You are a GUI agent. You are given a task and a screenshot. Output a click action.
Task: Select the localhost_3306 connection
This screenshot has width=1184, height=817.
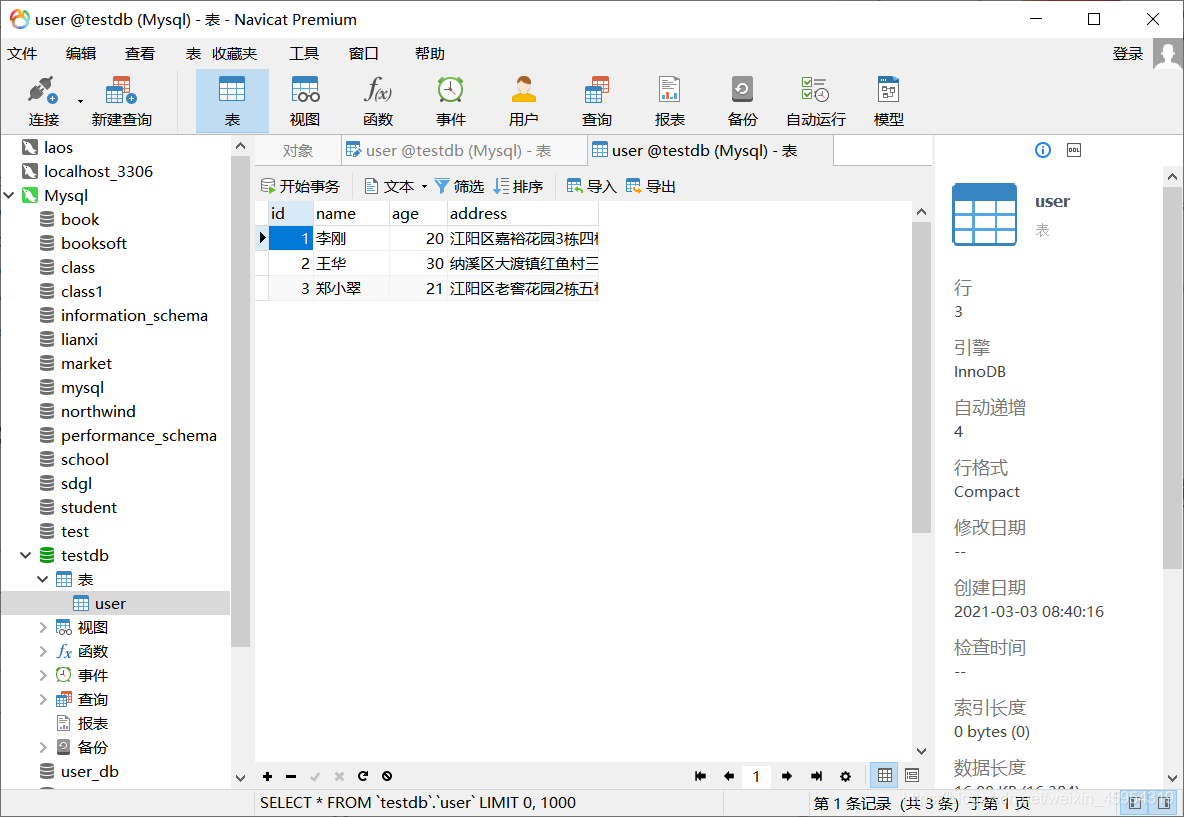[98, 171]
